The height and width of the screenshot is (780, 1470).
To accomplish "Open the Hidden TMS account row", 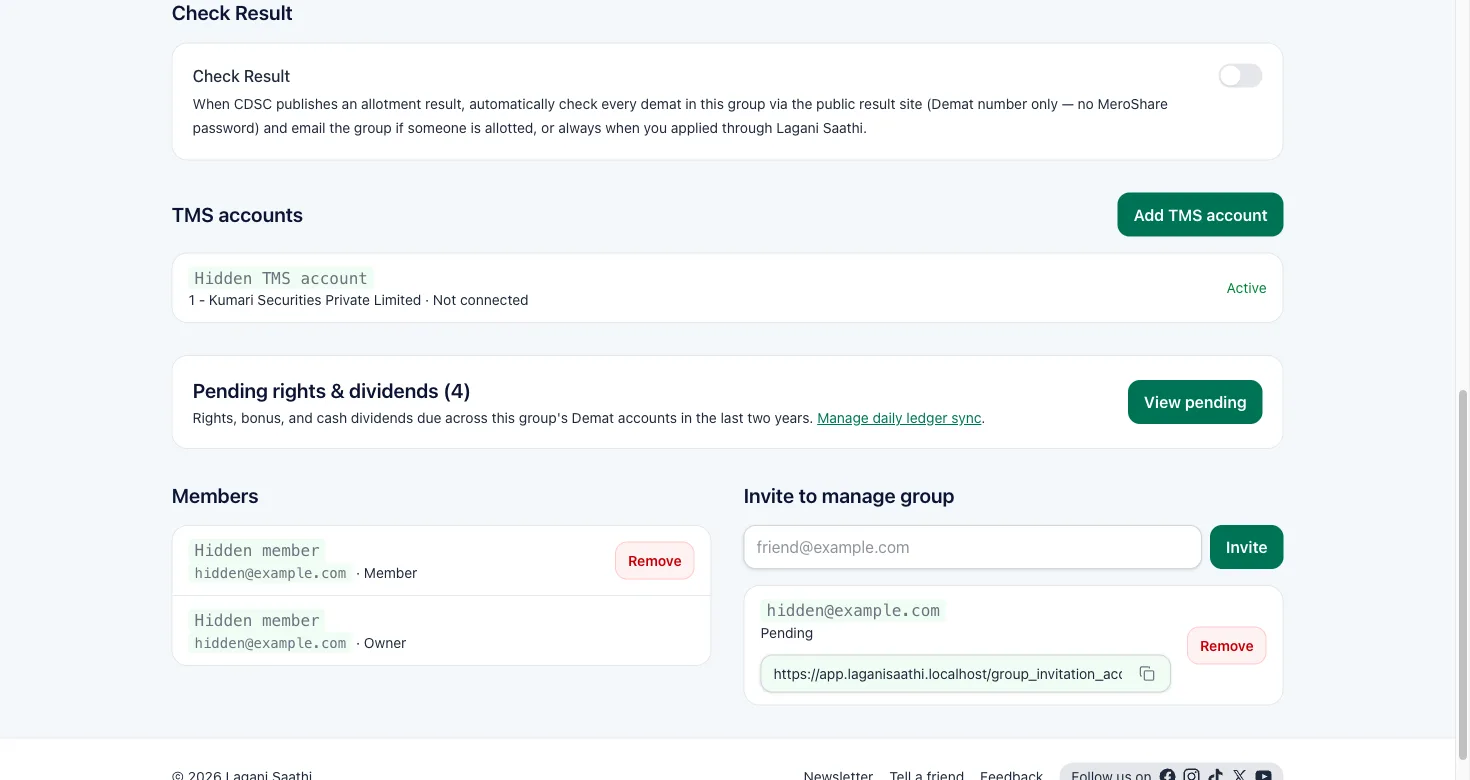I will 727,288.
